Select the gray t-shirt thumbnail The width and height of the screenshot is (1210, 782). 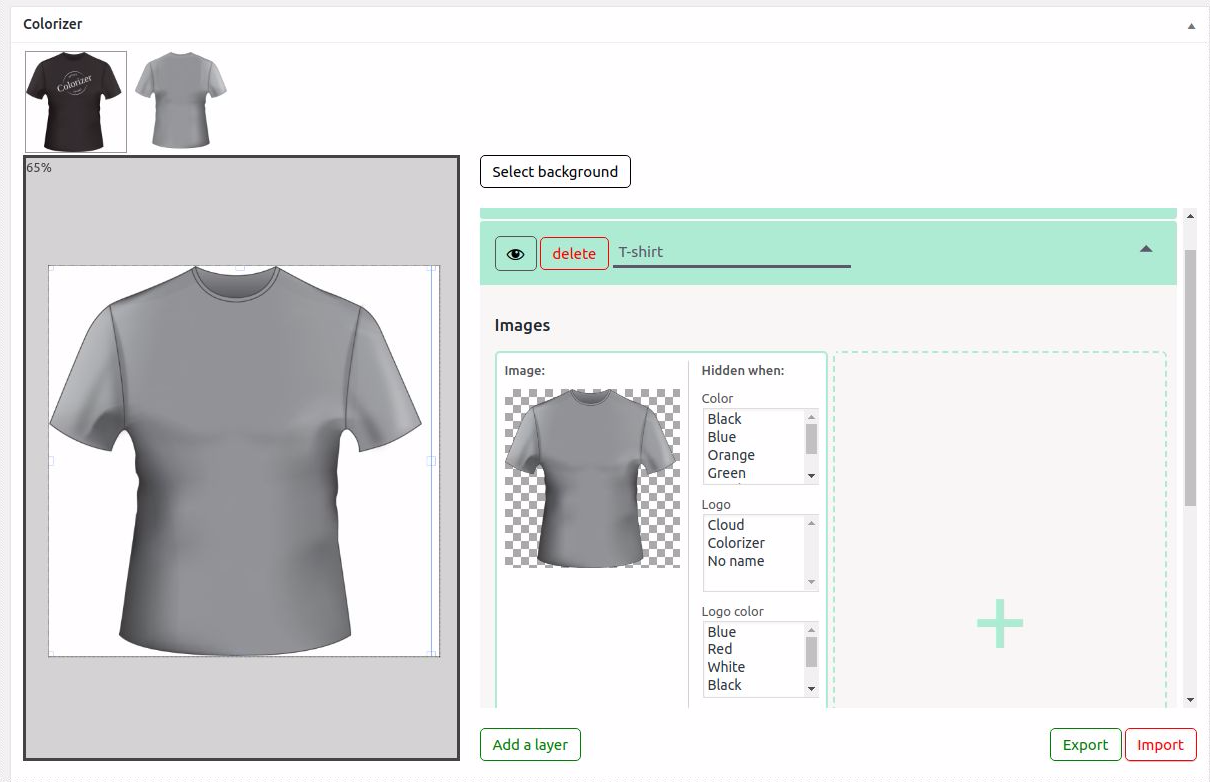[180, 101]
